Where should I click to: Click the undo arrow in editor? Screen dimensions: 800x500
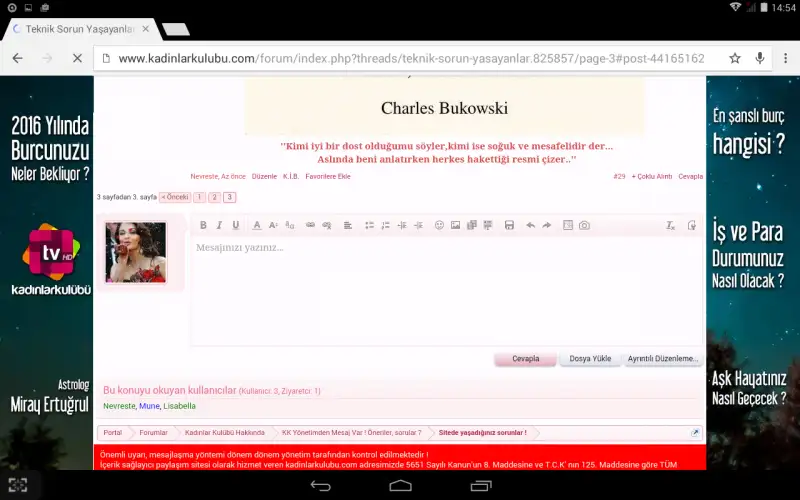coord(530,226)
